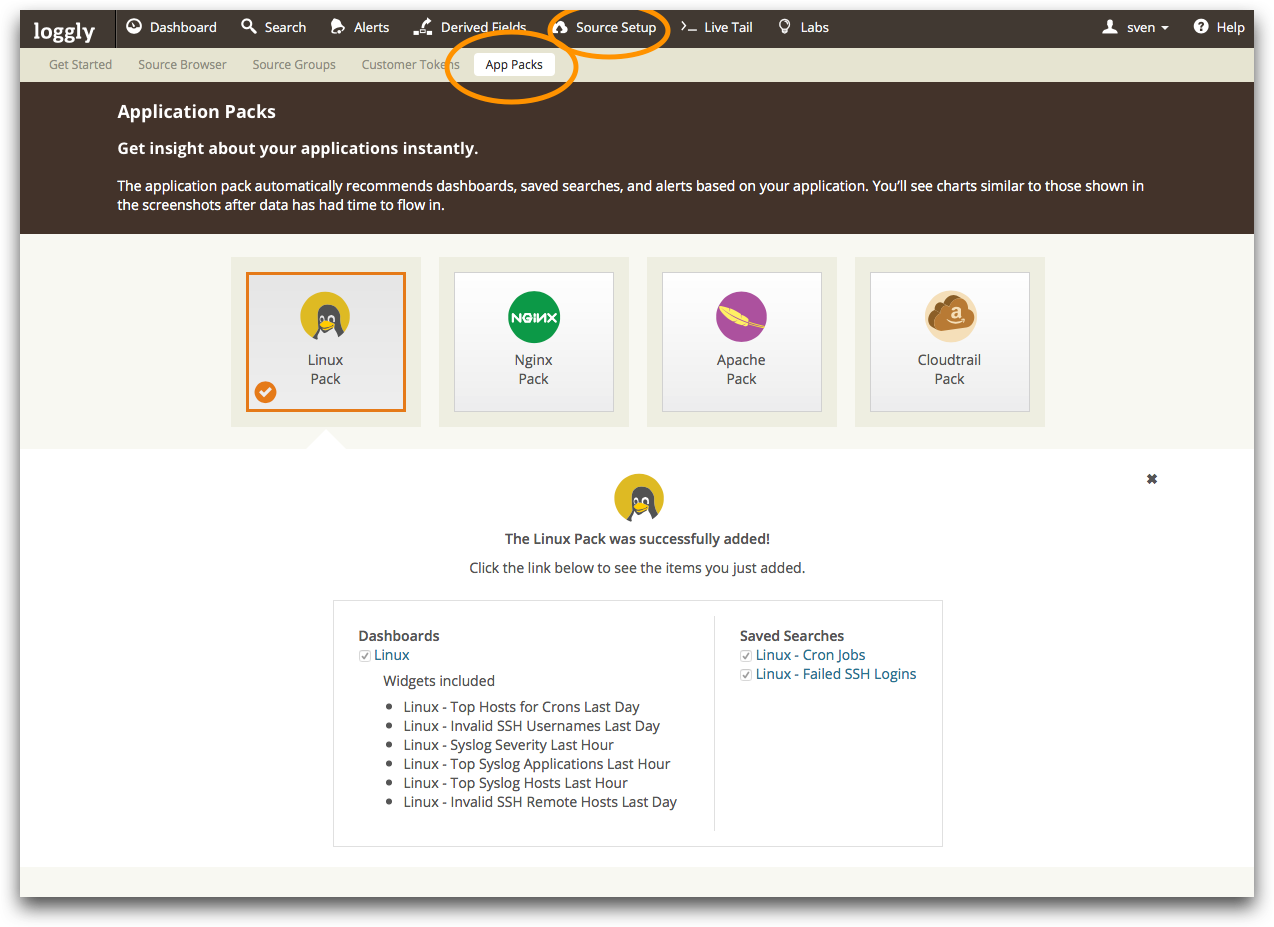Open Dashboard from the top navigation
The image size is (1274, 927).
(171, 27)
